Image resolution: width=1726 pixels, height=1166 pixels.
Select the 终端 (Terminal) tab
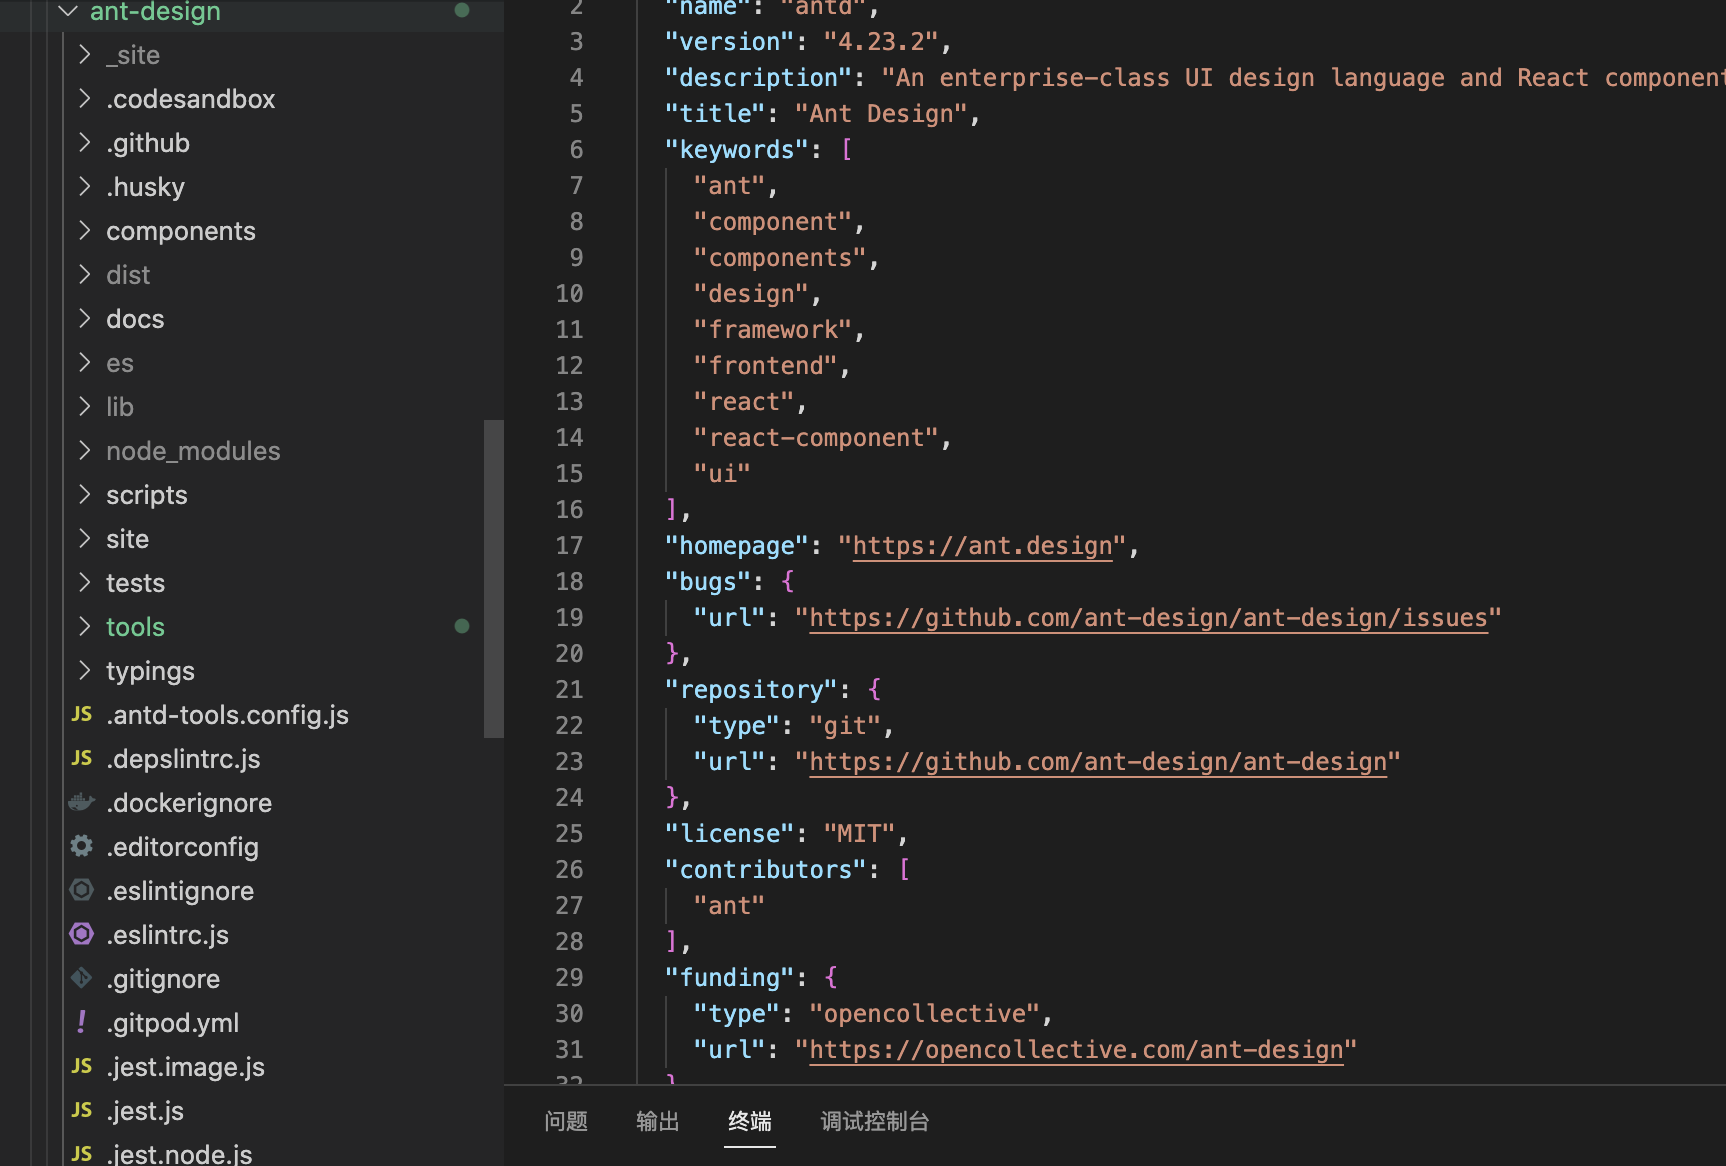(750, 1121)
